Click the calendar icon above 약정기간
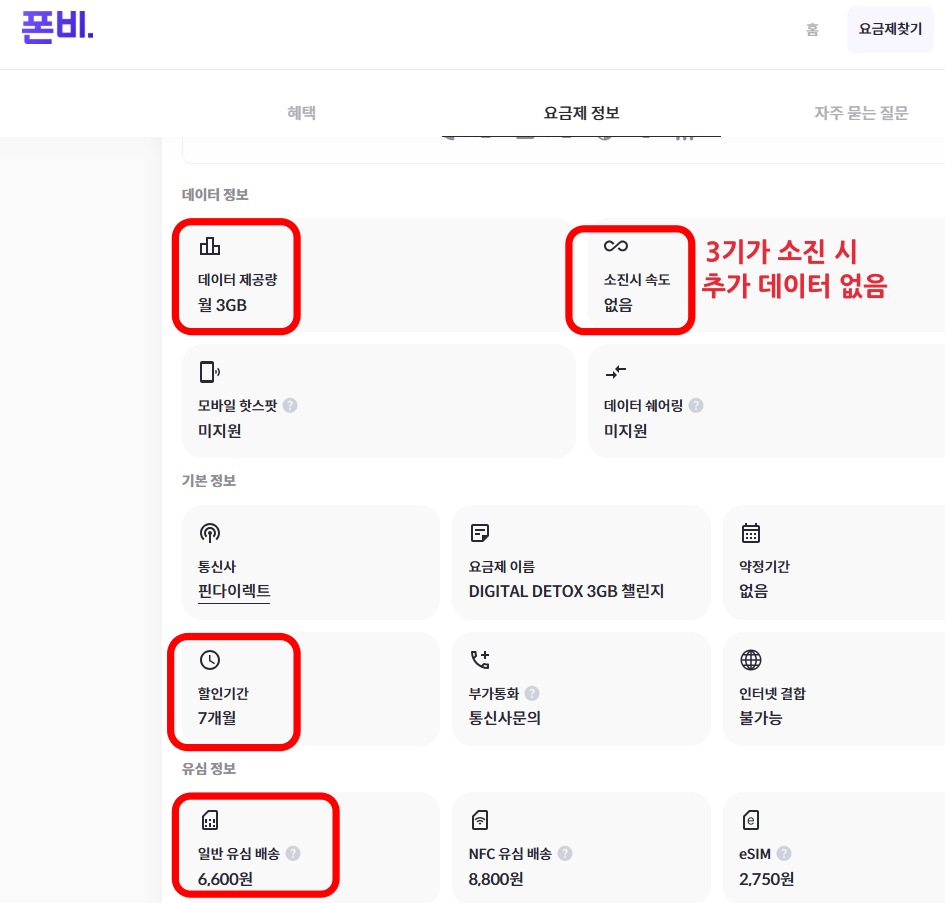Screen dimensions: 945x903 click(x=751, y=532)
